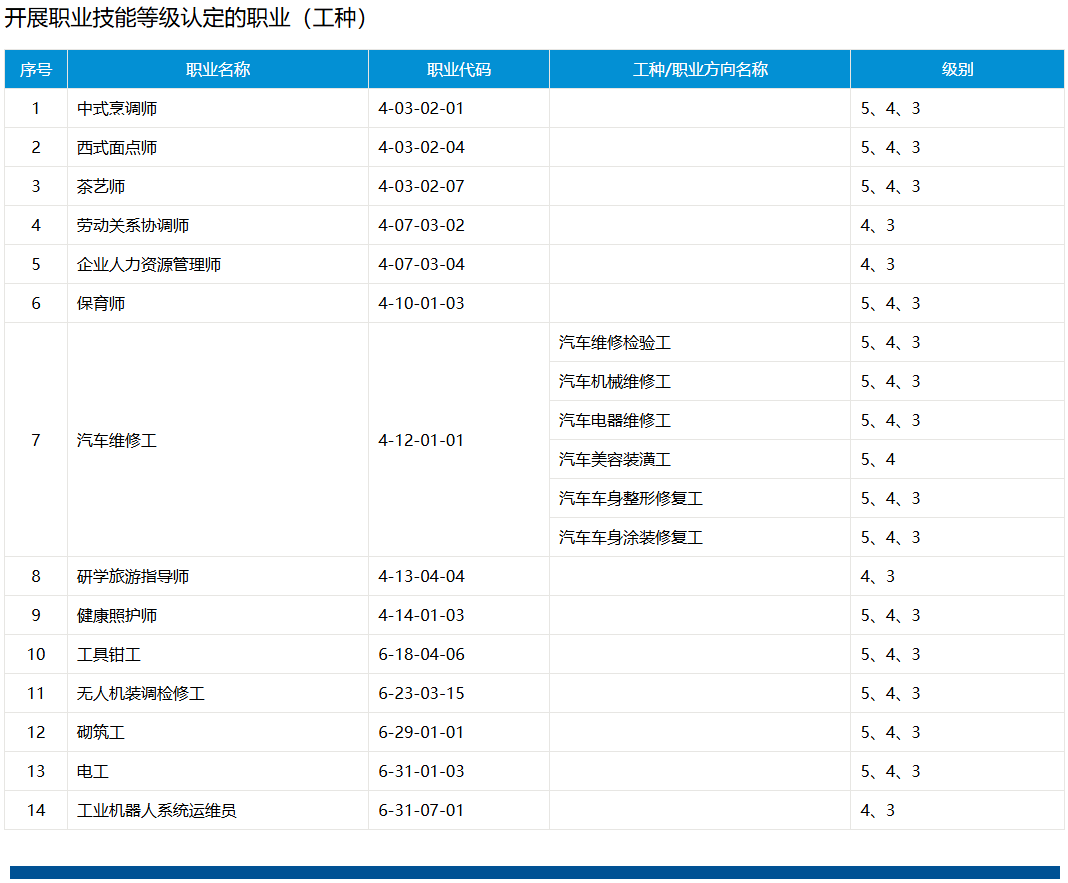The width and height of the screenshot is (1068, 883).
Task: Click the 汽车车身涂装修复工 entry
Action: 631,538
